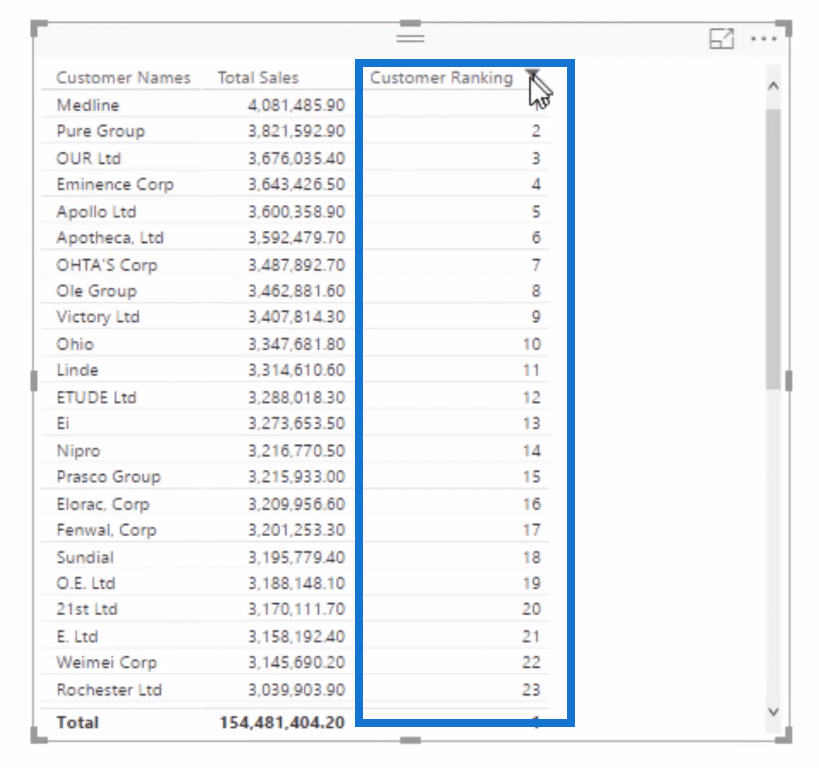This screenshot has height=768, width=819.
Task: Select the Sundial customer cell
Action: coord(85,557)
